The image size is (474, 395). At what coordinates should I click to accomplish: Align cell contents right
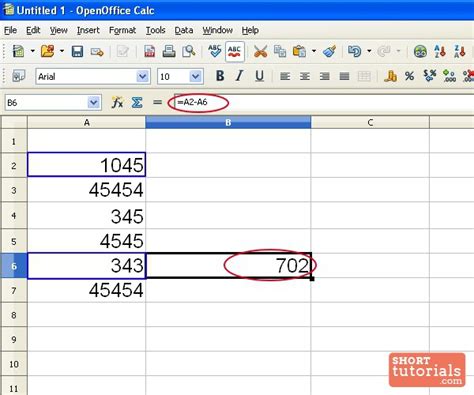(324, 77)
